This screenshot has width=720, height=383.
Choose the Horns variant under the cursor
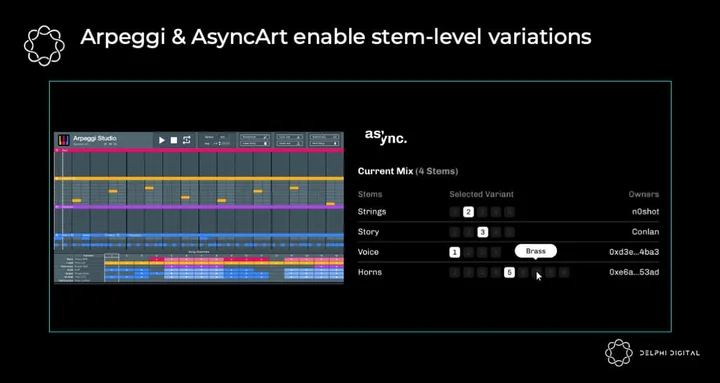[536, 272]
